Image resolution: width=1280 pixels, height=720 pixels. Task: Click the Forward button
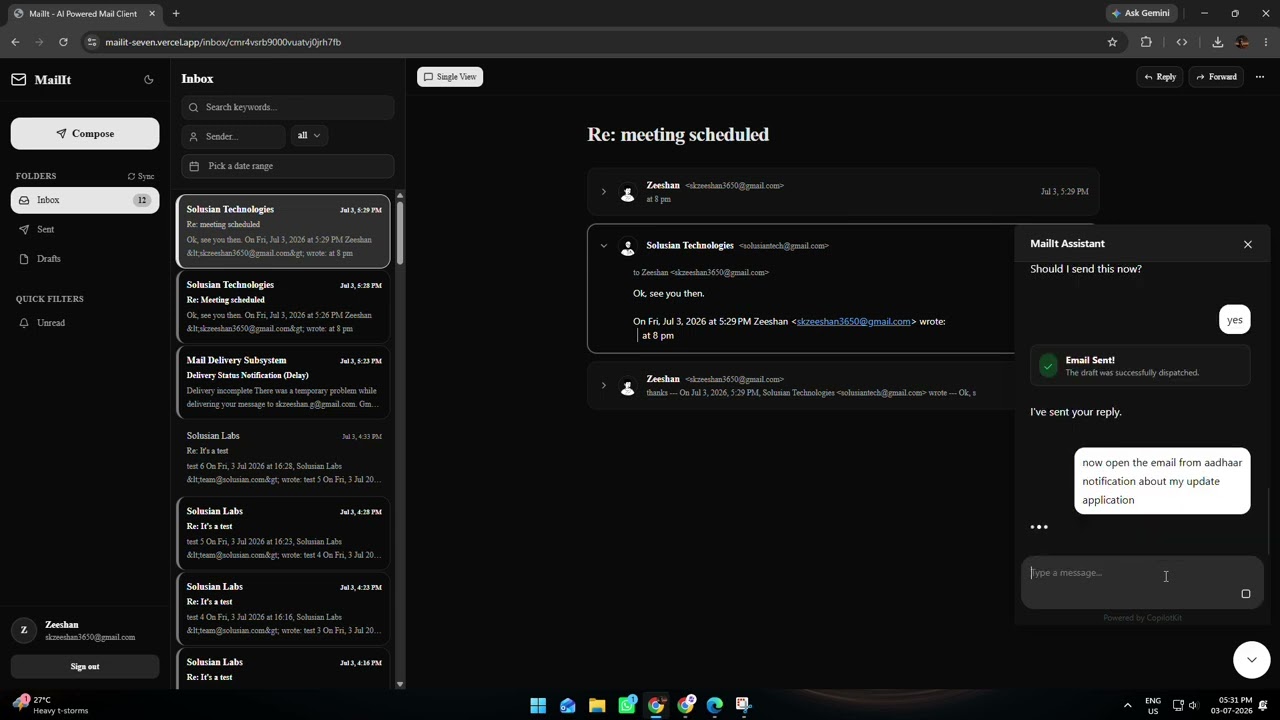coord(1217,77)
